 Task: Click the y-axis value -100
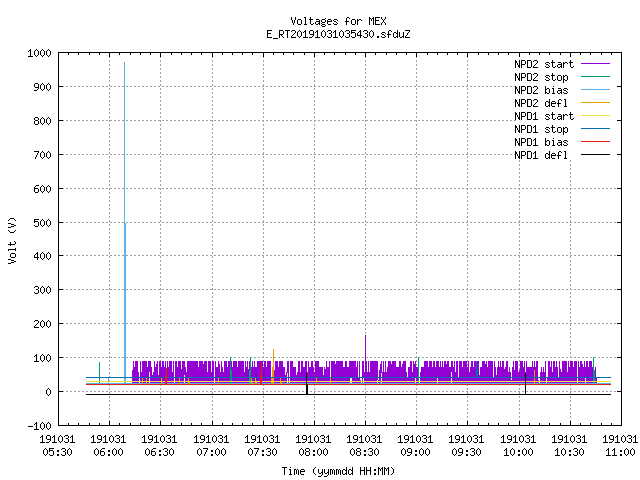[39, 426]
